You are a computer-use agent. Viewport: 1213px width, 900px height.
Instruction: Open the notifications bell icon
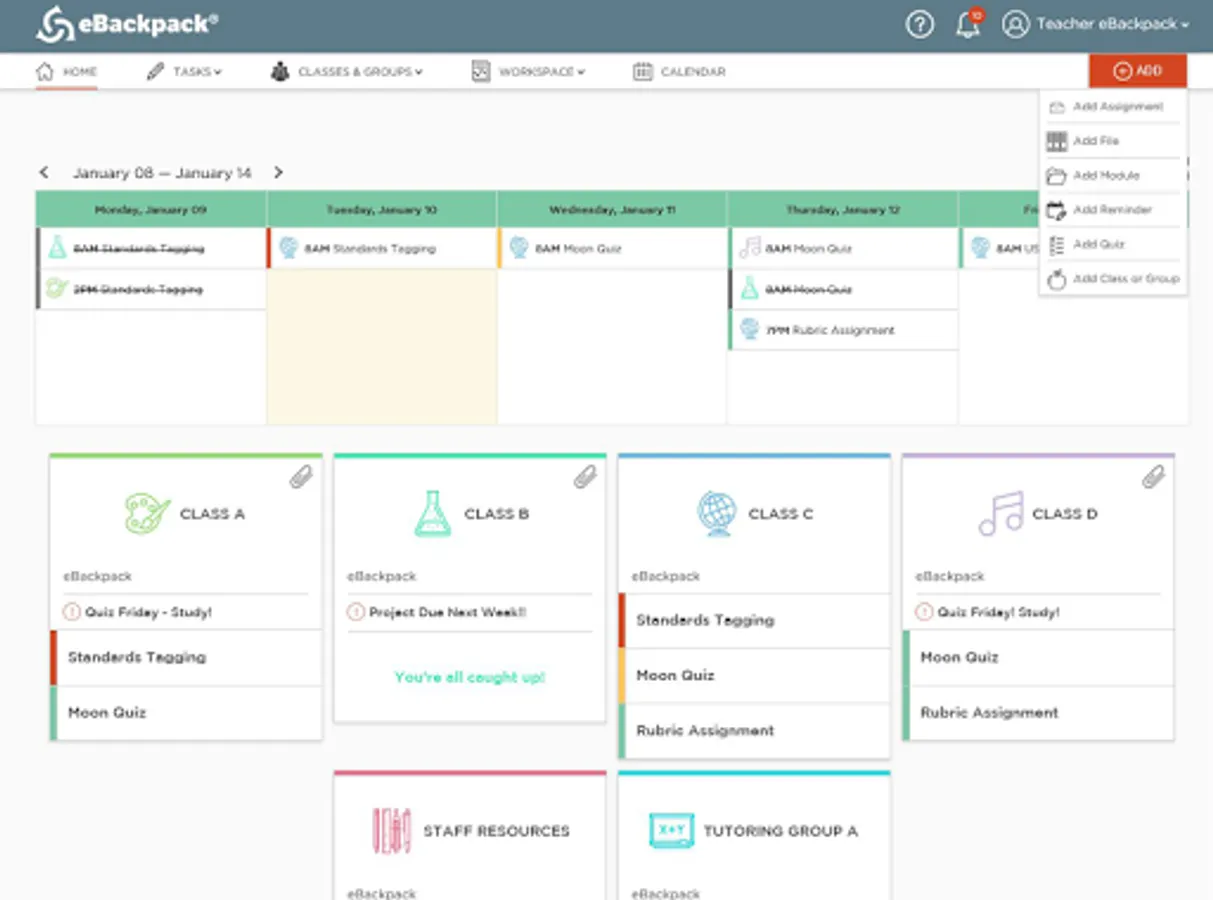968,24
